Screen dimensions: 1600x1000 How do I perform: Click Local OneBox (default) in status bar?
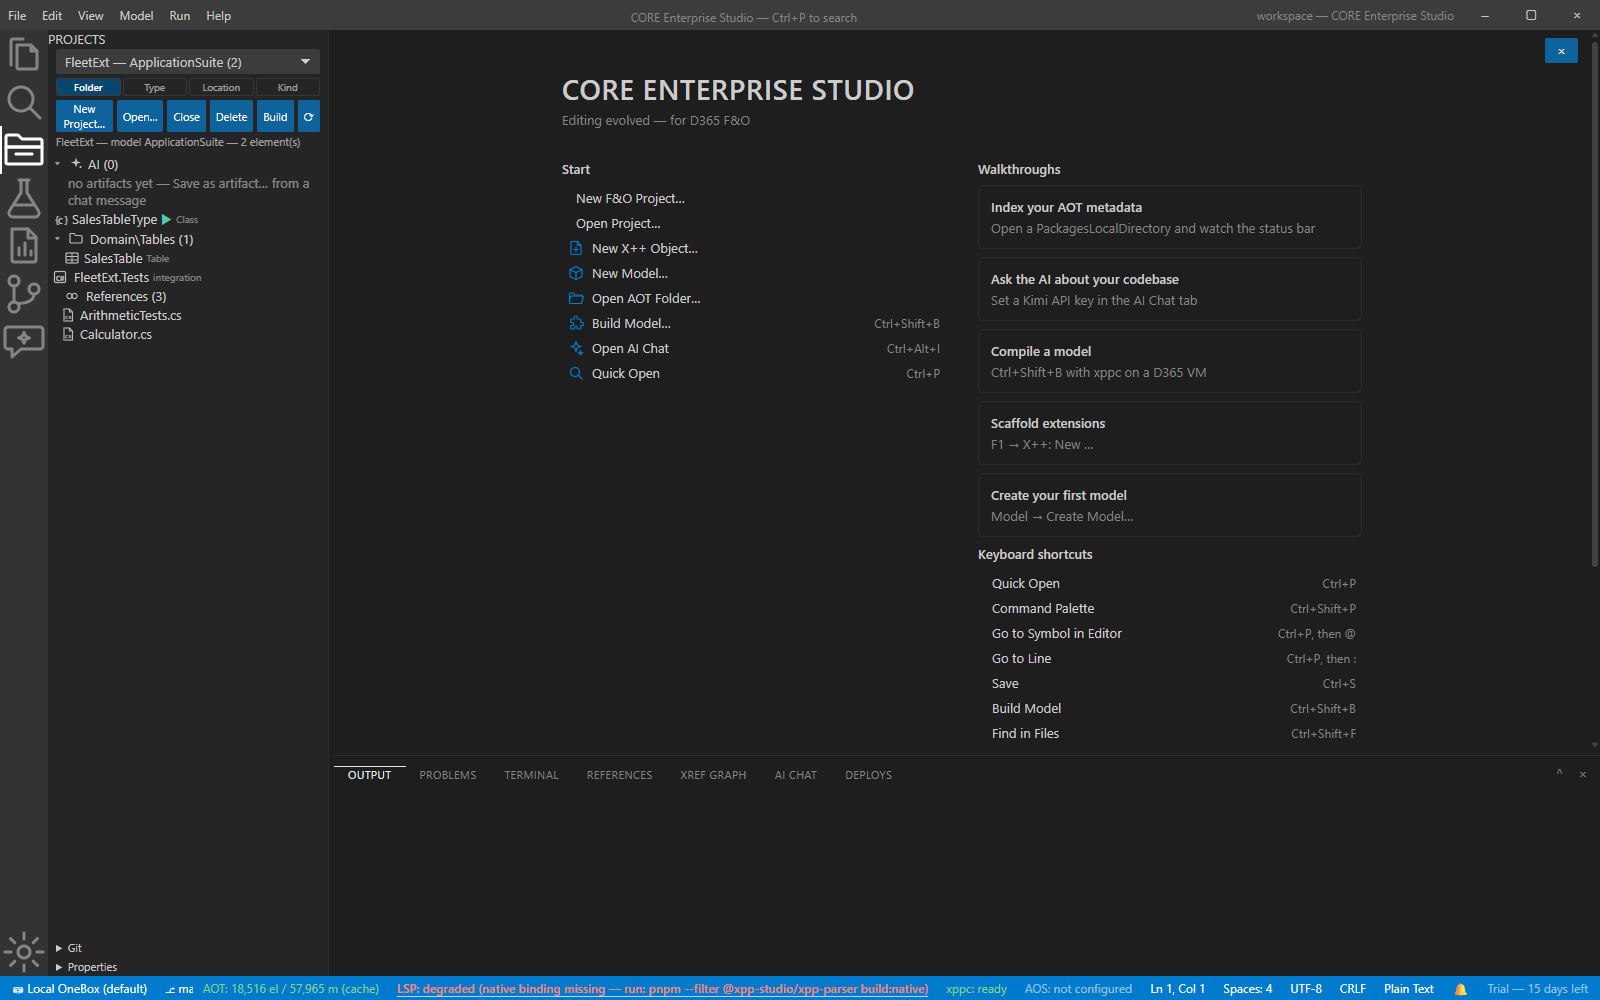[x=80, y=989]
